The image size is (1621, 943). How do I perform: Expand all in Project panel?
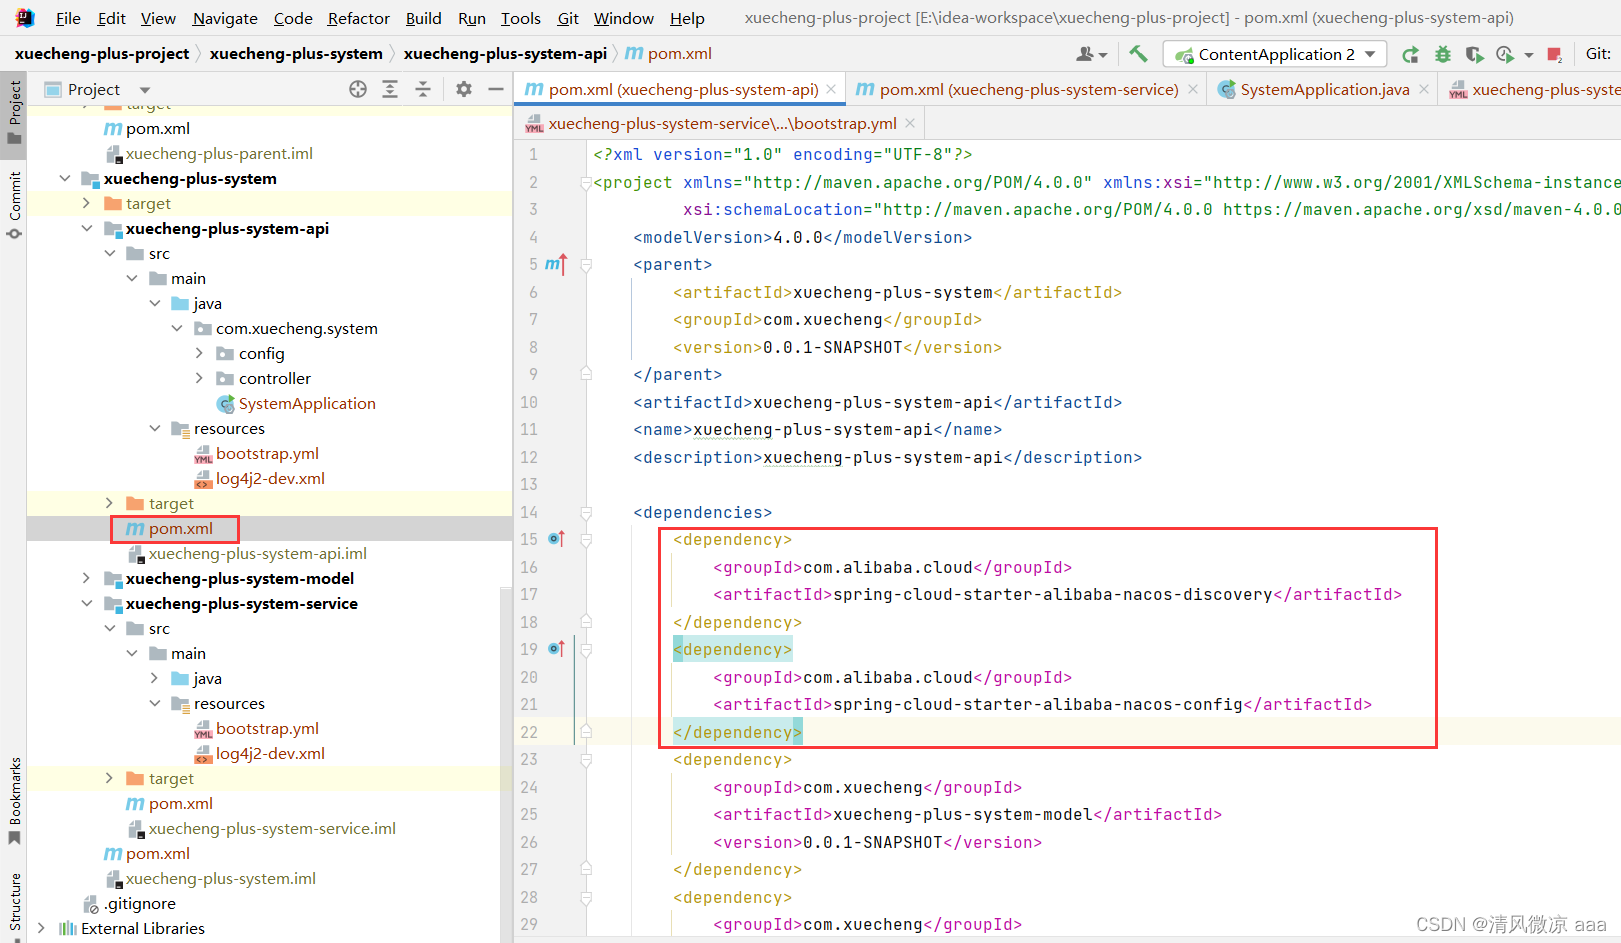click(x=390, y=89)
